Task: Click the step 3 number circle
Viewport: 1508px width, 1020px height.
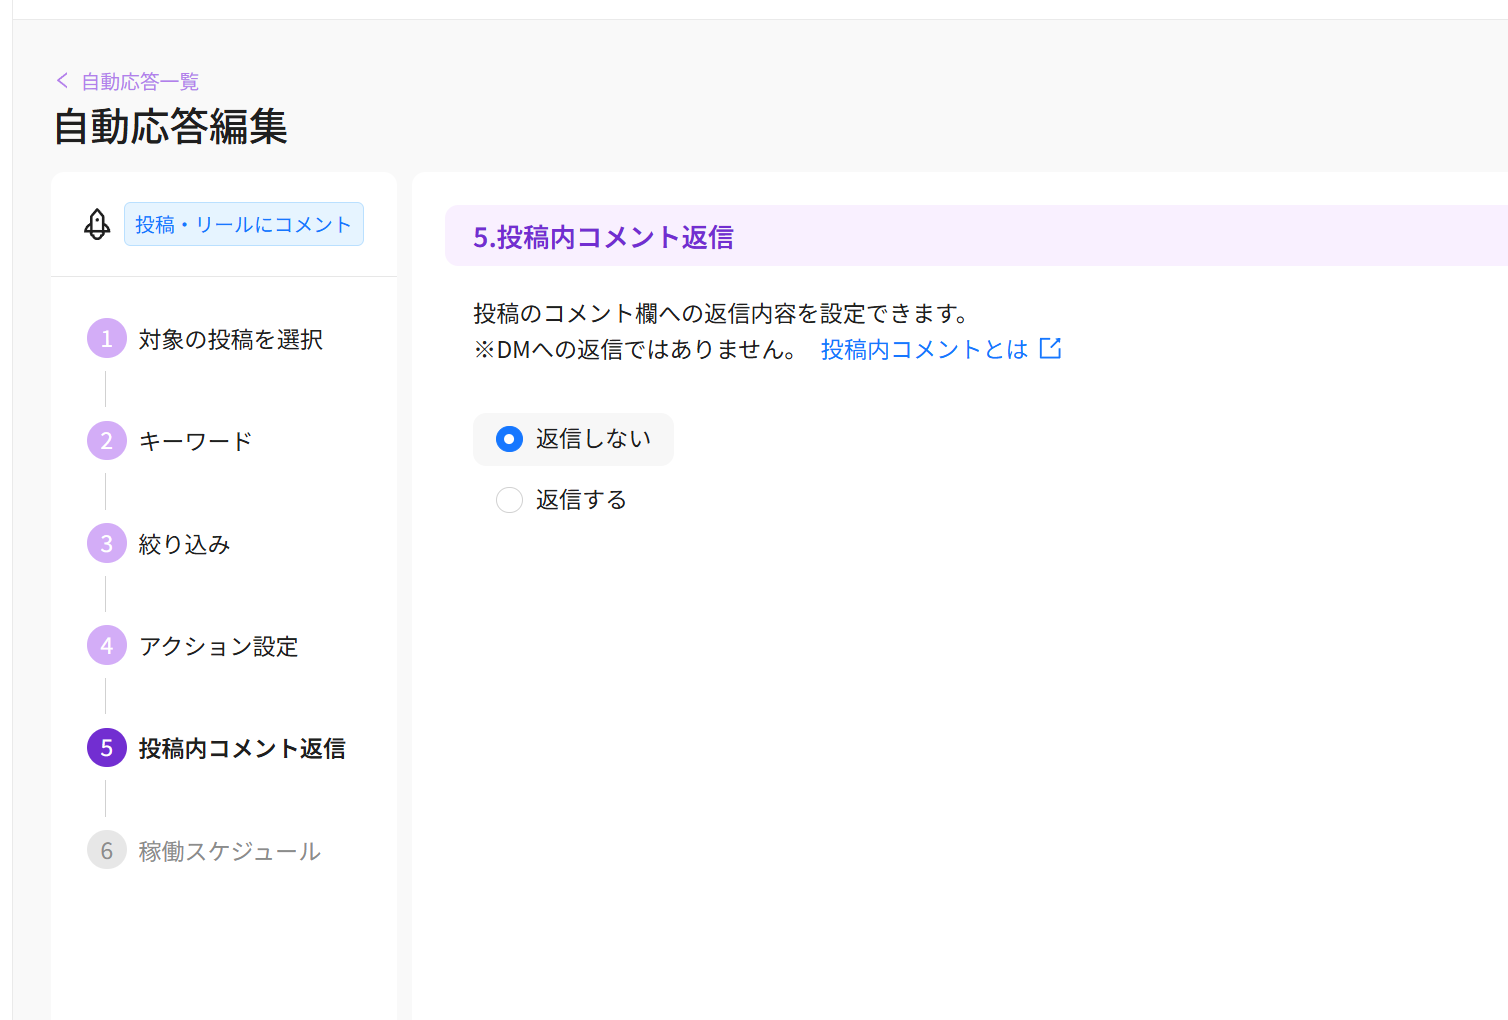Action: coord(107,544)
